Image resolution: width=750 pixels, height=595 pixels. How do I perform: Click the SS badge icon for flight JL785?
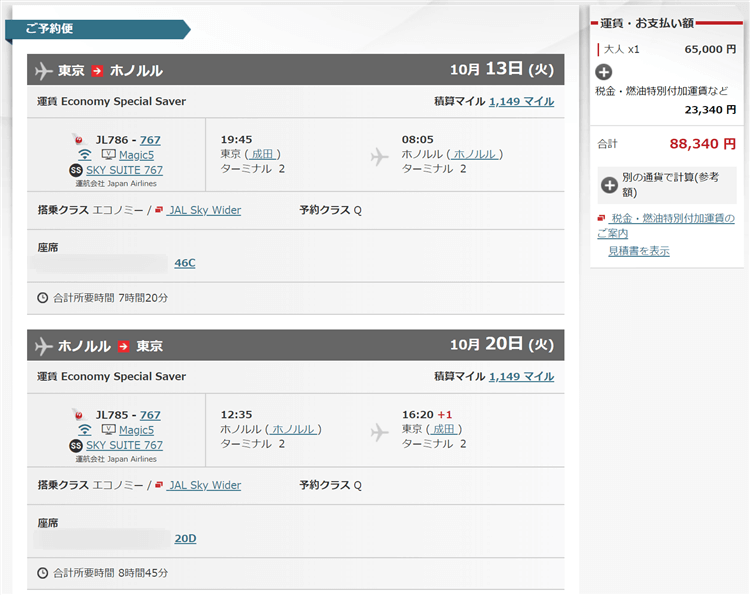coord(76,445)
